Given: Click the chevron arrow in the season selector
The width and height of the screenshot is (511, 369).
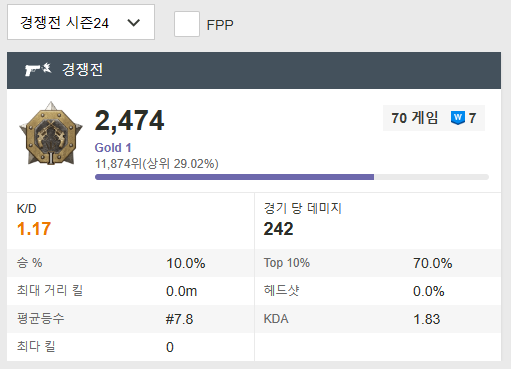Looking at the screenshot, I should pyautogui.click(x=134, y=23).
